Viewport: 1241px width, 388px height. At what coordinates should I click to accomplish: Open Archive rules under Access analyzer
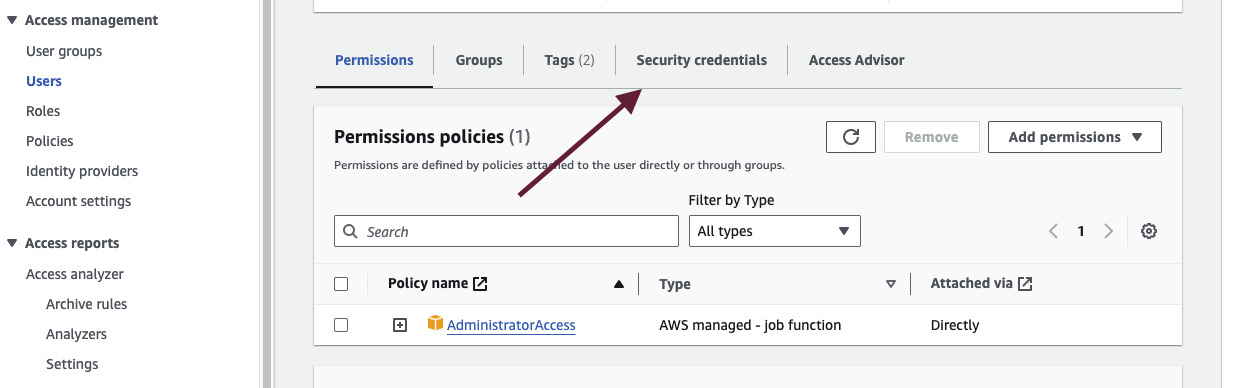[86, 304]
